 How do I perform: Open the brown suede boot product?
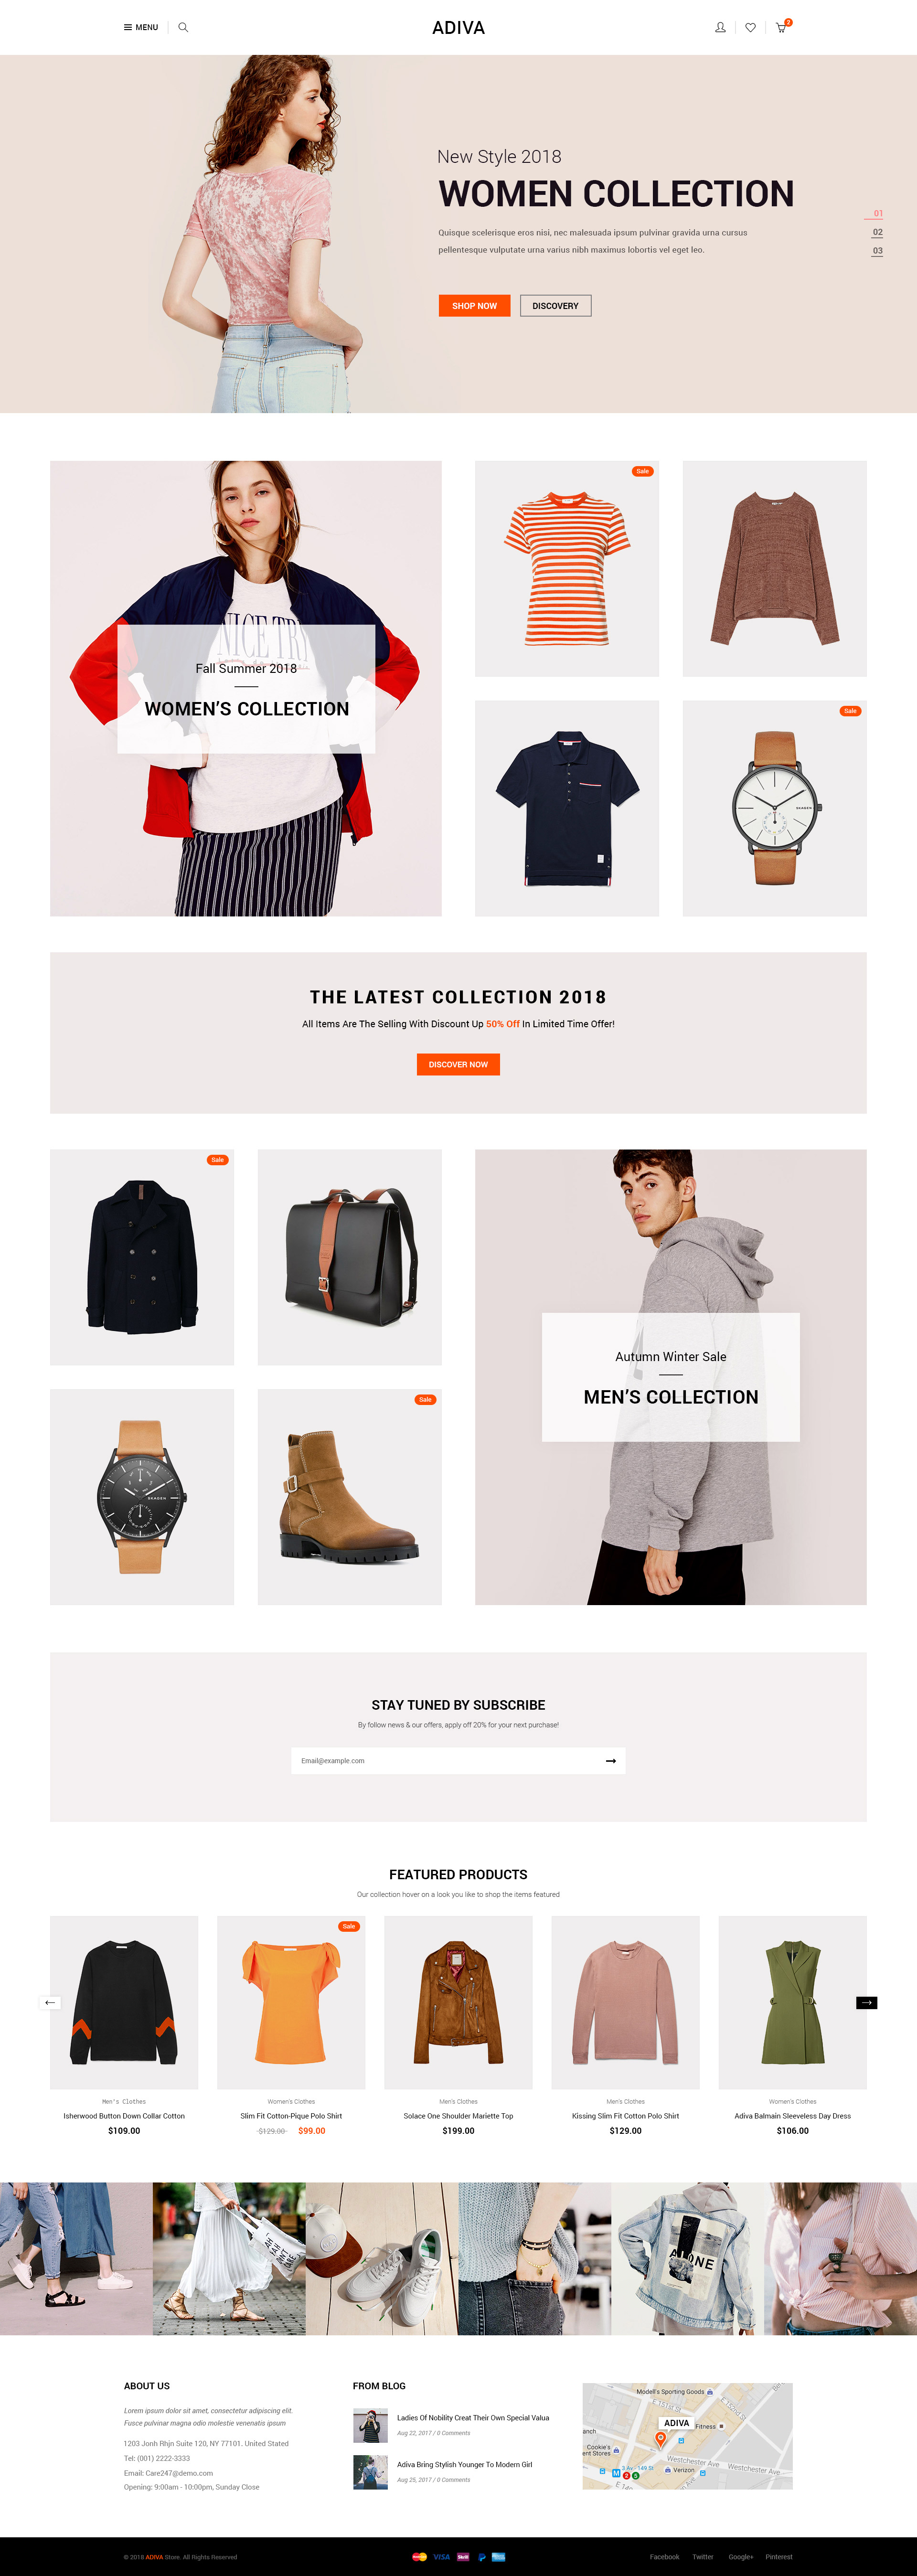click(349, 1497)
